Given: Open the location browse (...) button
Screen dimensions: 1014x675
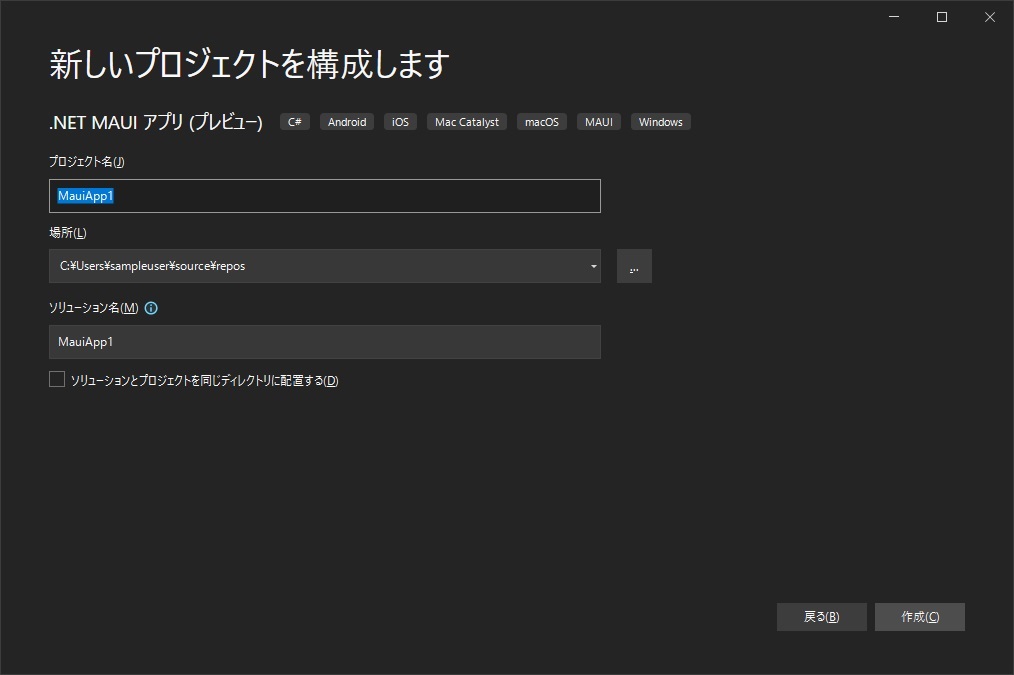Looking at the screenshot, I should tap(634, 266).
